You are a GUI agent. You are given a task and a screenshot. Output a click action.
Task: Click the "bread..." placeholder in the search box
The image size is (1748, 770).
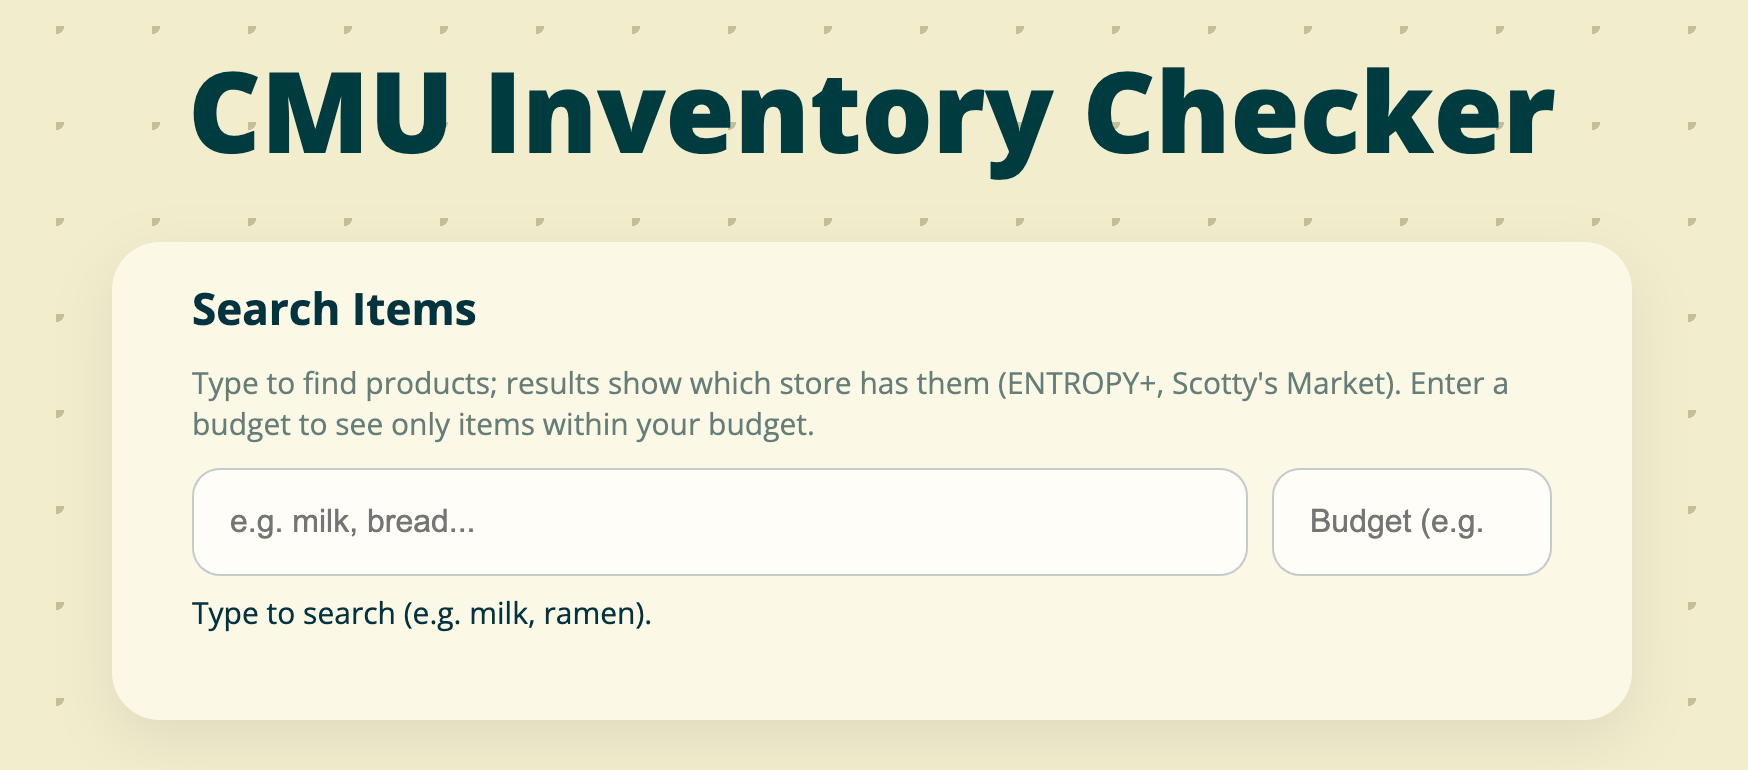pyautogui.click(x=421, y=522)
